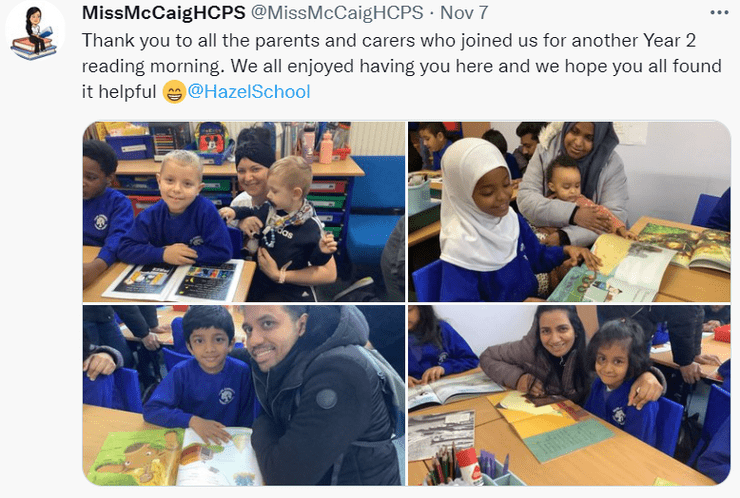Image resolution: width=740 pixels, height=498 pixels.
Task: Open the Nov 7 tweet timestamp
Action: (464, 12)
